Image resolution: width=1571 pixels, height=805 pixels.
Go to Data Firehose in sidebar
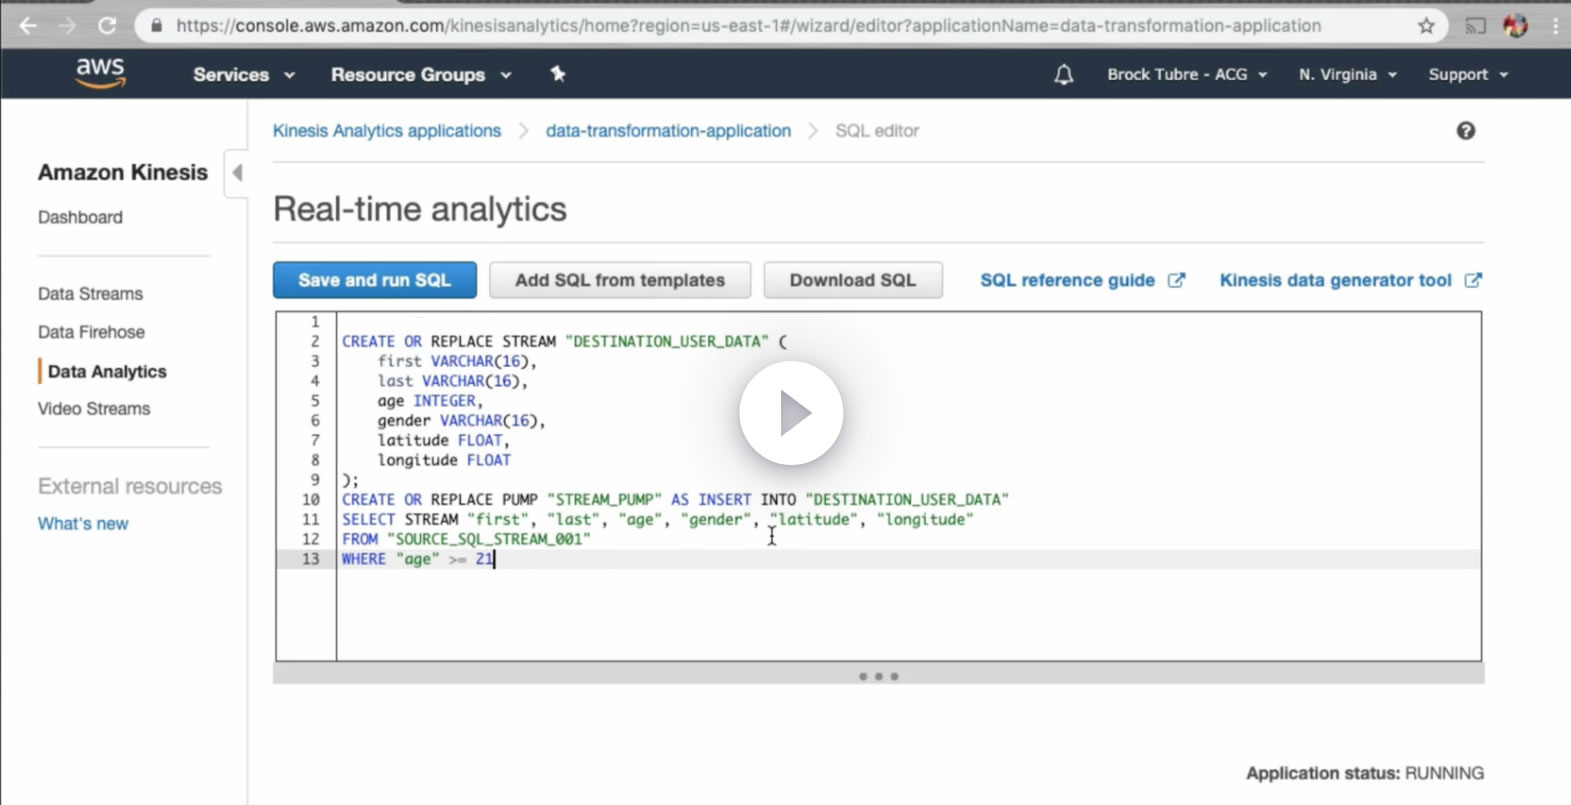coord(91,332)
